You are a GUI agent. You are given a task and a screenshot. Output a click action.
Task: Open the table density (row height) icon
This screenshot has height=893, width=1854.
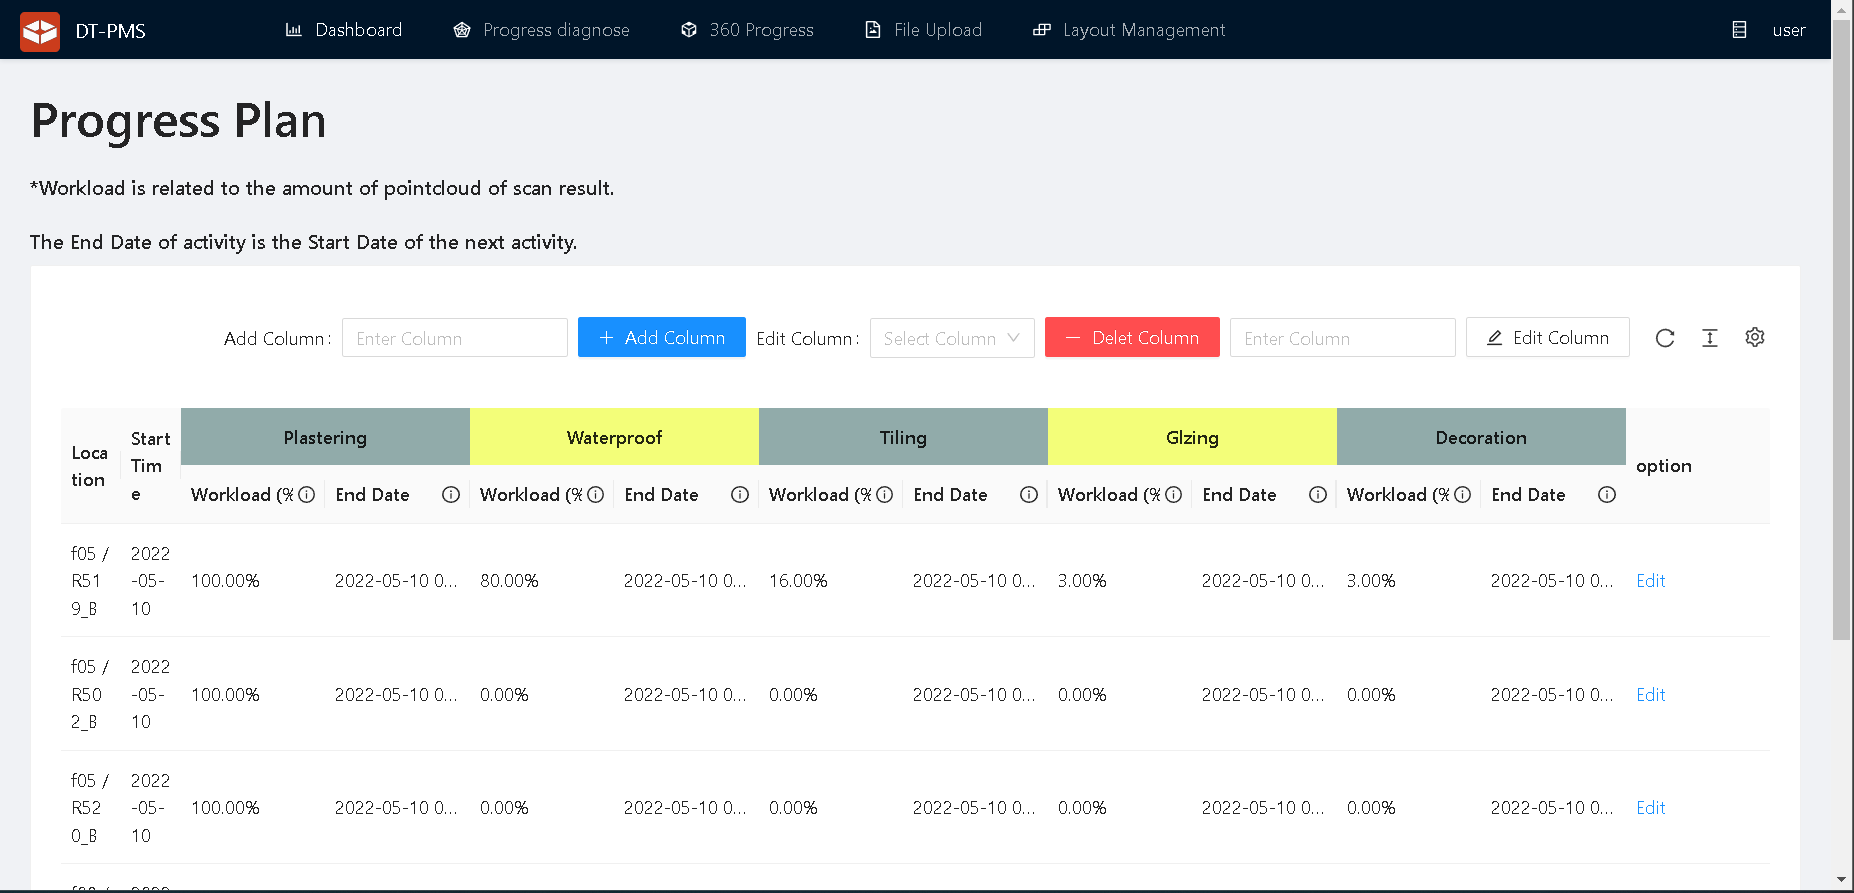(x=1710, y=338)
